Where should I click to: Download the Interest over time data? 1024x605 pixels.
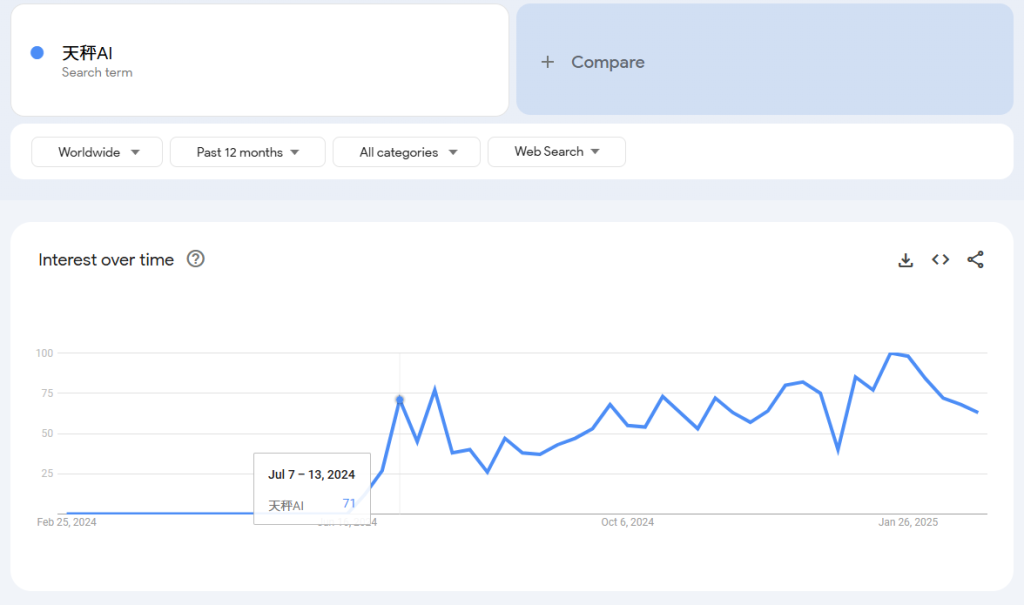tap(905, 260)
